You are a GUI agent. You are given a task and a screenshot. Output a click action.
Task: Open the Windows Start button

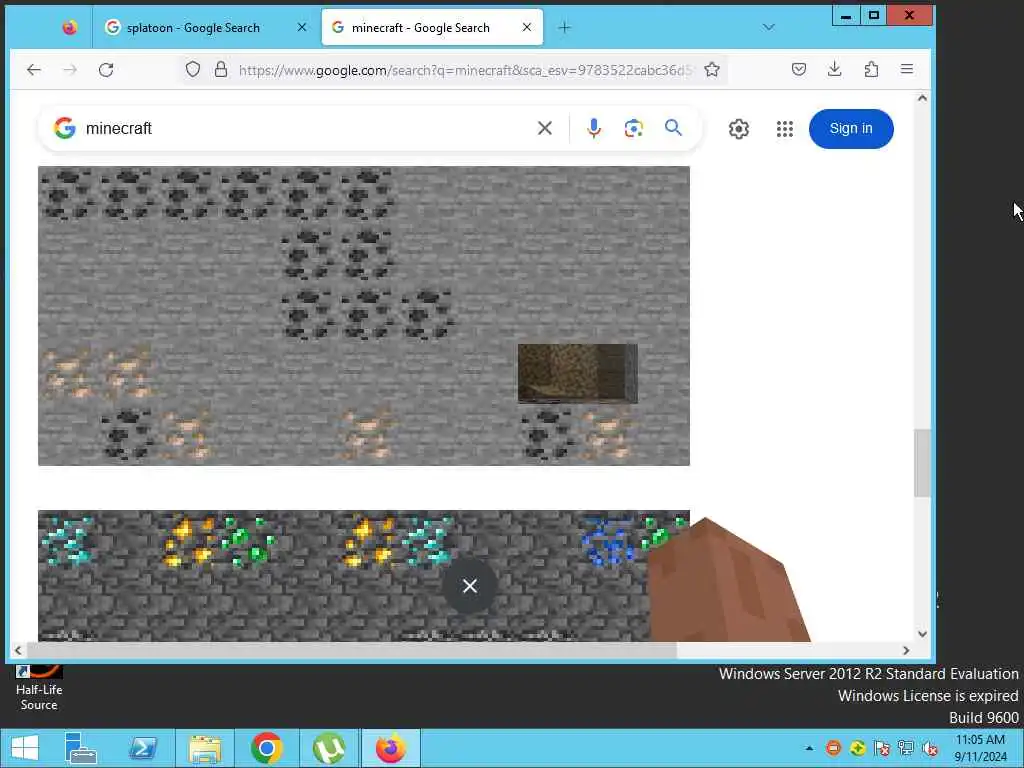(x=24, y=748)
